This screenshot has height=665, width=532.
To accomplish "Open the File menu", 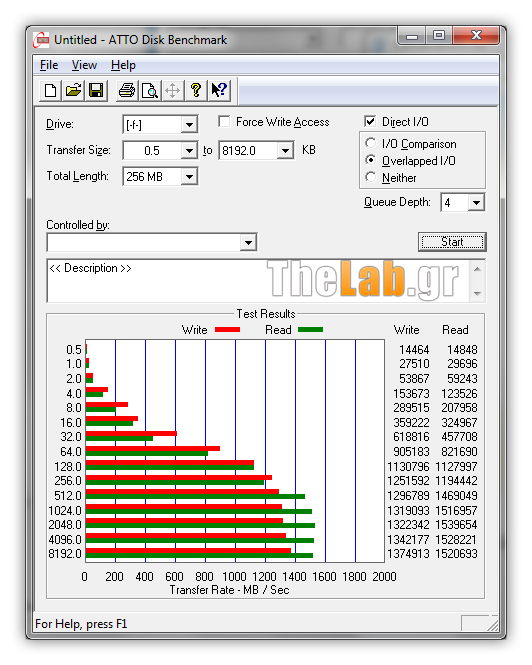I will tap(49, 65).
